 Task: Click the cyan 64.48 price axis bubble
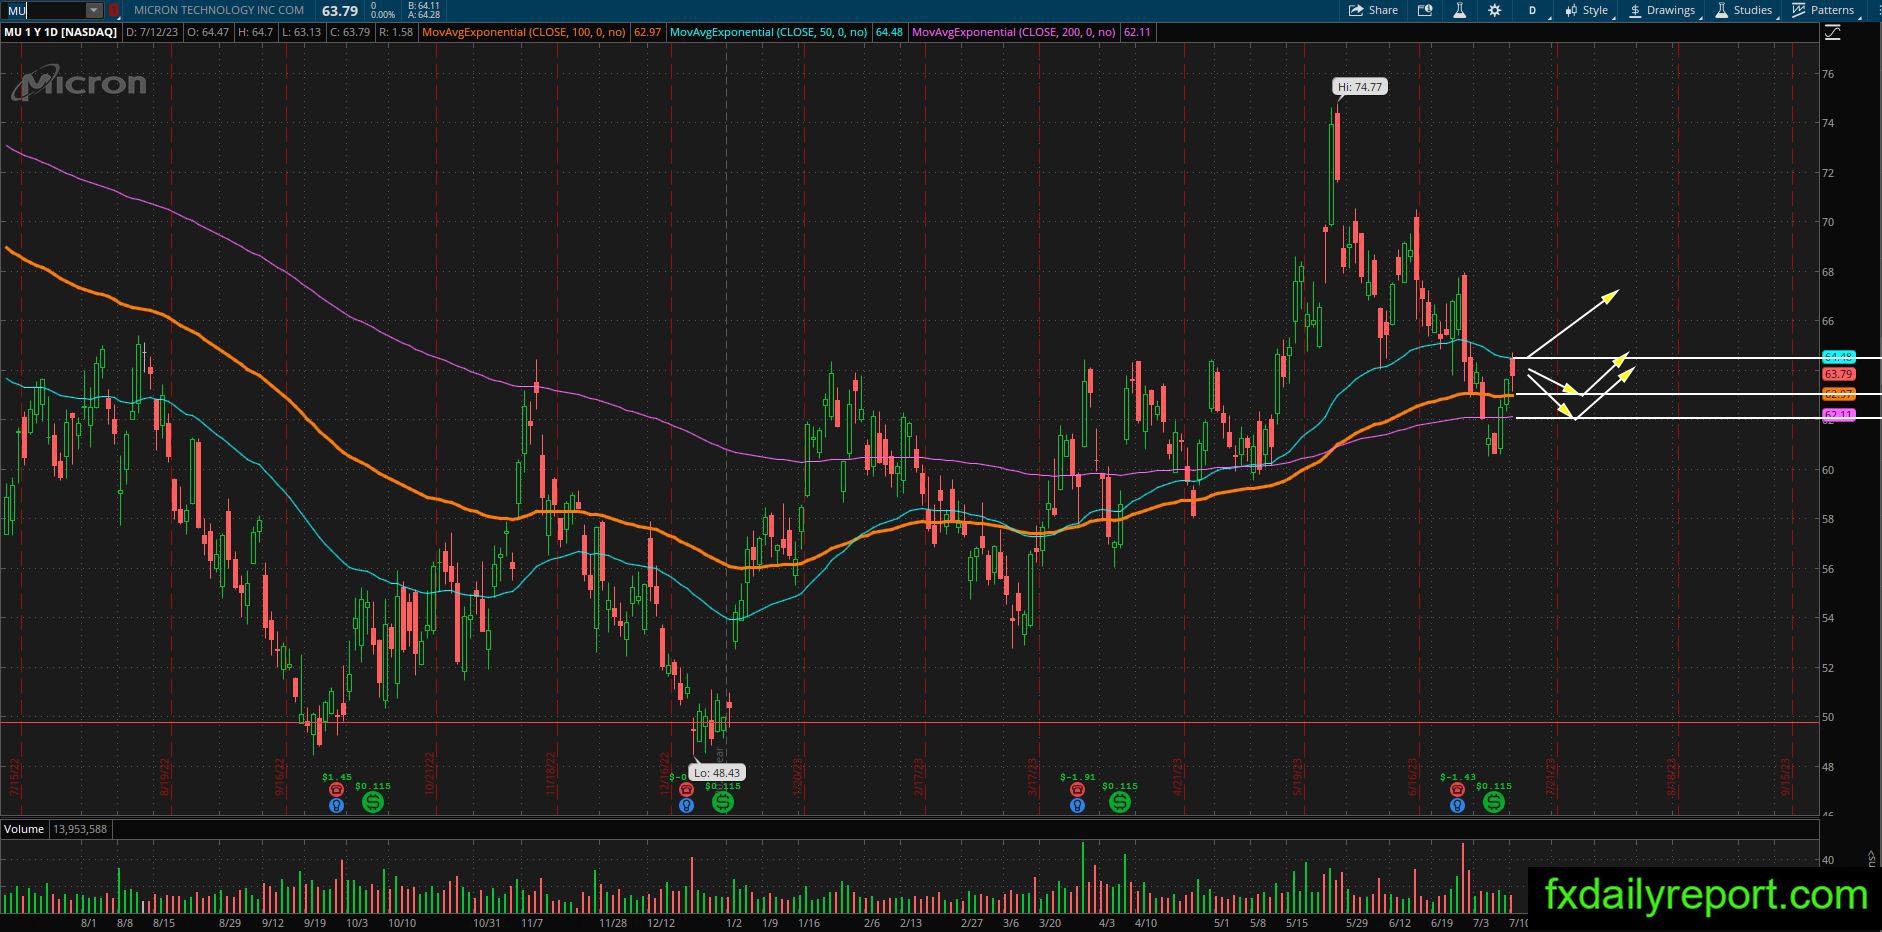point(1839,357)
